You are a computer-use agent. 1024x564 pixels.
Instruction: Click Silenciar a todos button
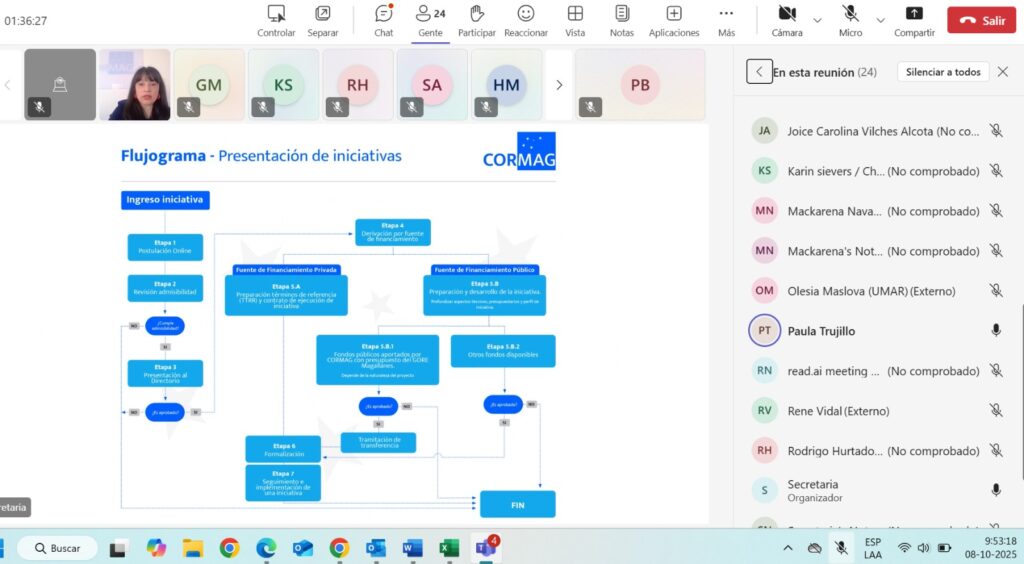[x=943, y=72]
